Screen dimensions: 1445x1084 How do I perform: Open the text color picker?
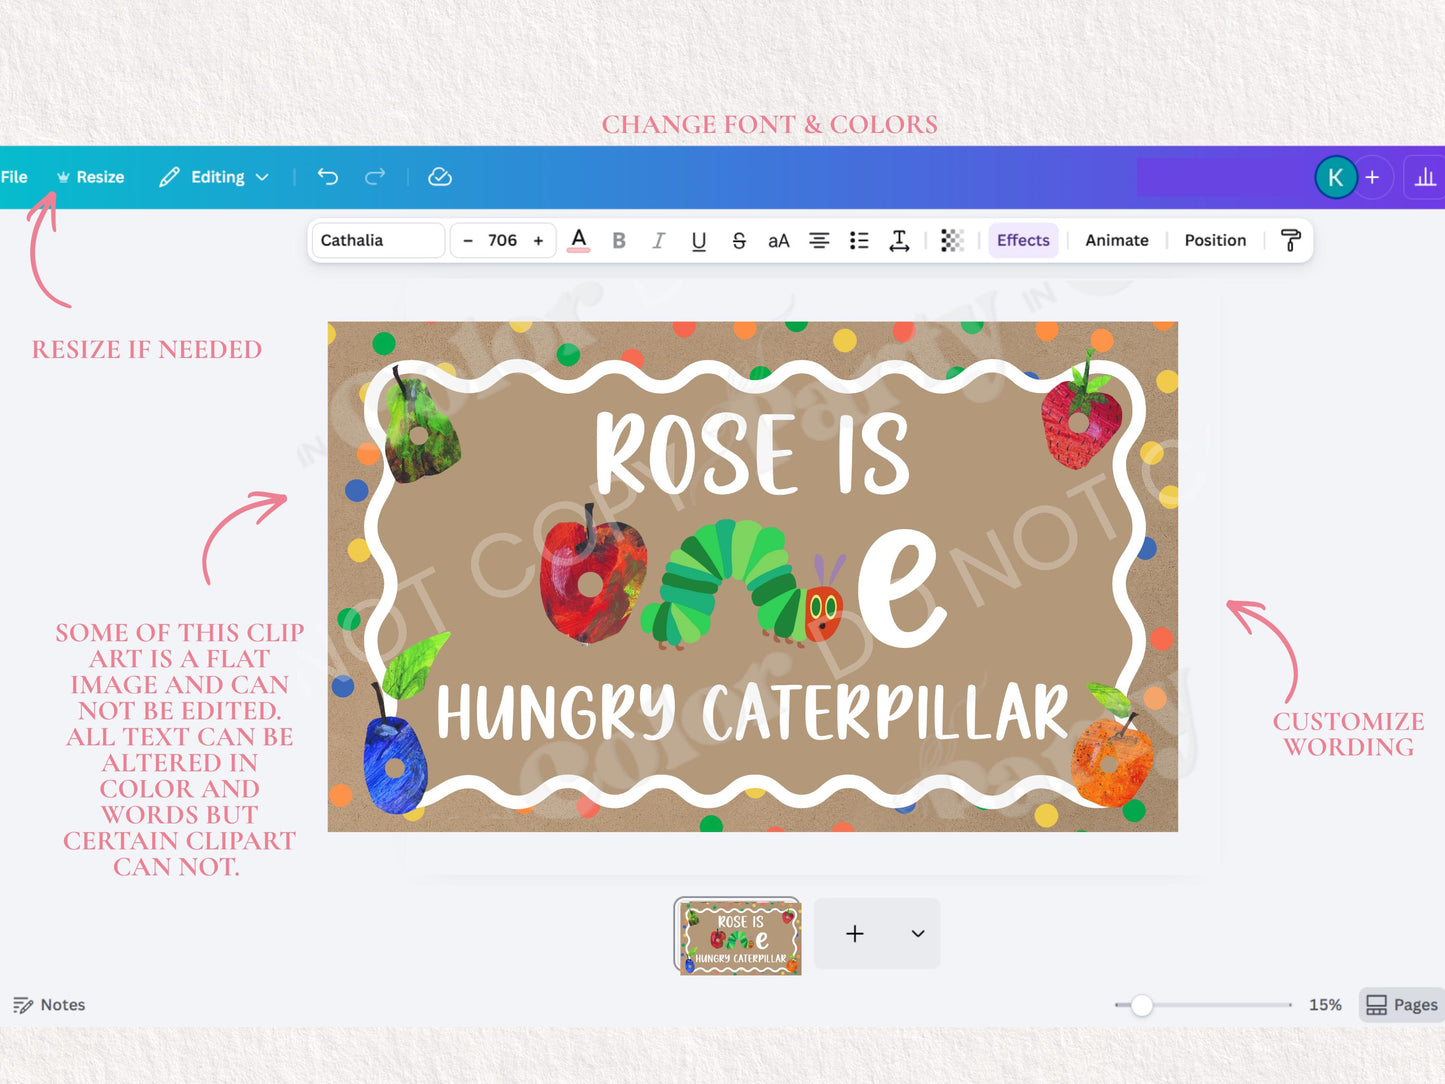pos(578,240)
